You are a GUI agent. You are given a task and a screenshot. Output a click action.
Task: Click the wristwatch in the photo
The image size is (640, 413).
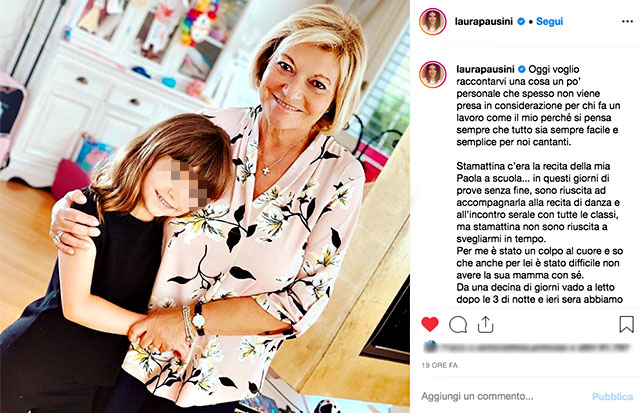click(x=198, y=319)
